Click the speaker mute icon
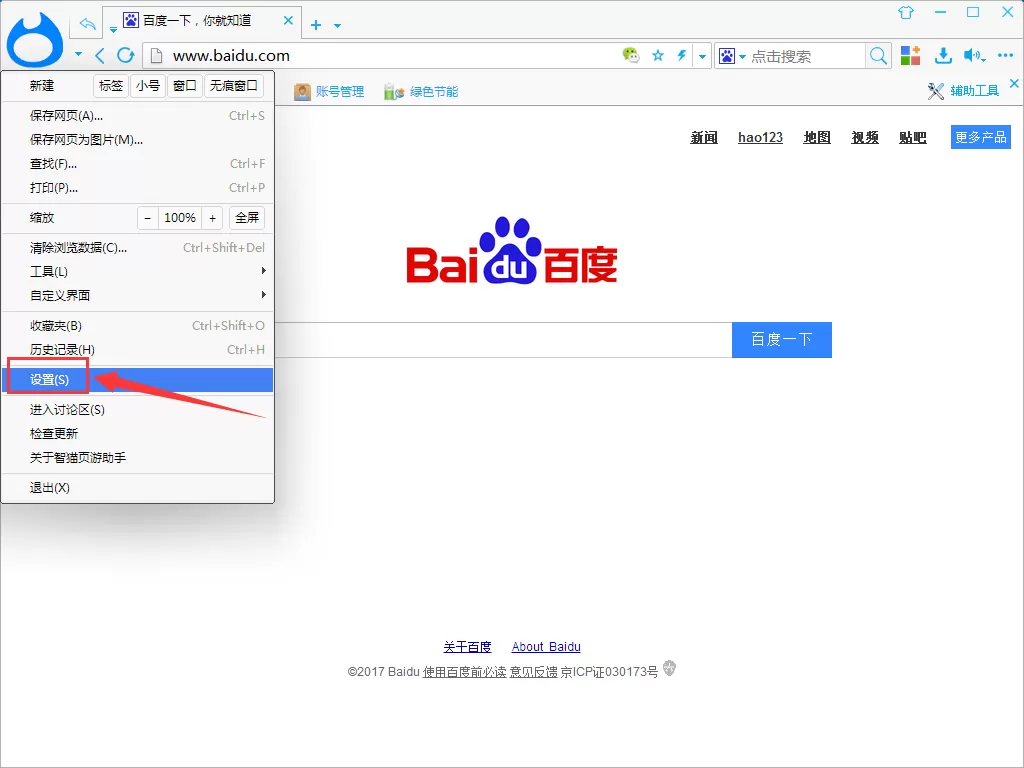Screen dimensions: 1024x768 point(971,56)
